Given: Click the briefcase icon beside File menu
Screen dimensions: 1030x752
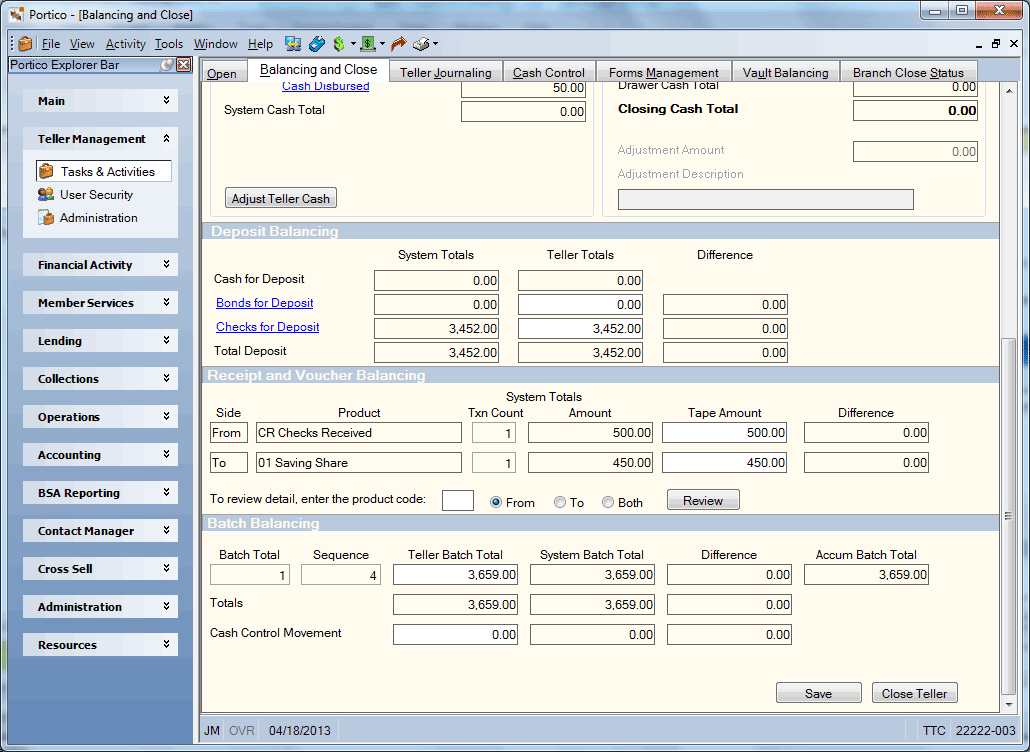Looking at the screenshot, I should [x=25, y=44].
